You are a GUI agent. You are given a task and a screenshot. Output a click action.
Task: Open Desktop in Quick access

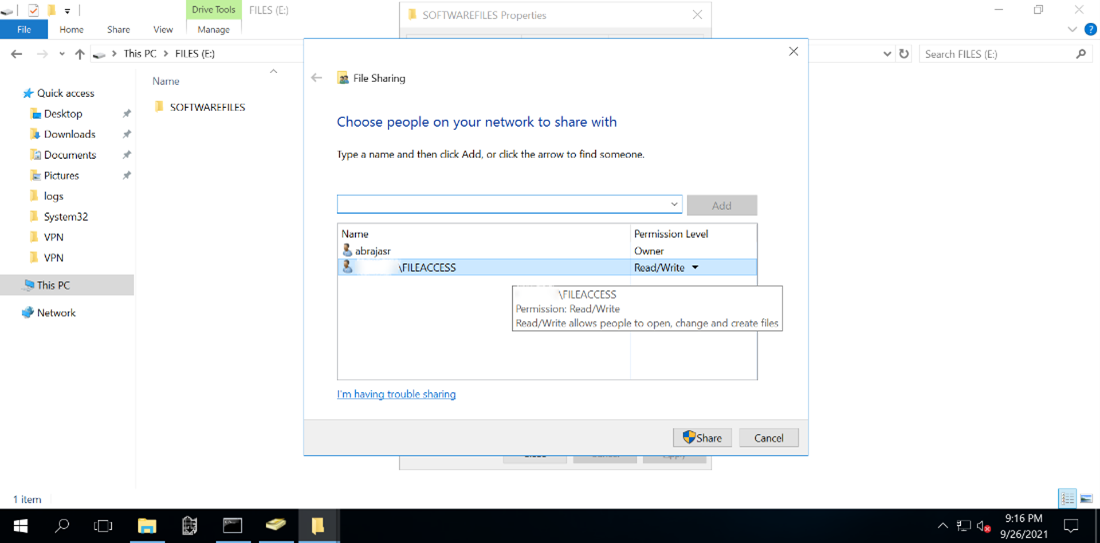(63, 114)
